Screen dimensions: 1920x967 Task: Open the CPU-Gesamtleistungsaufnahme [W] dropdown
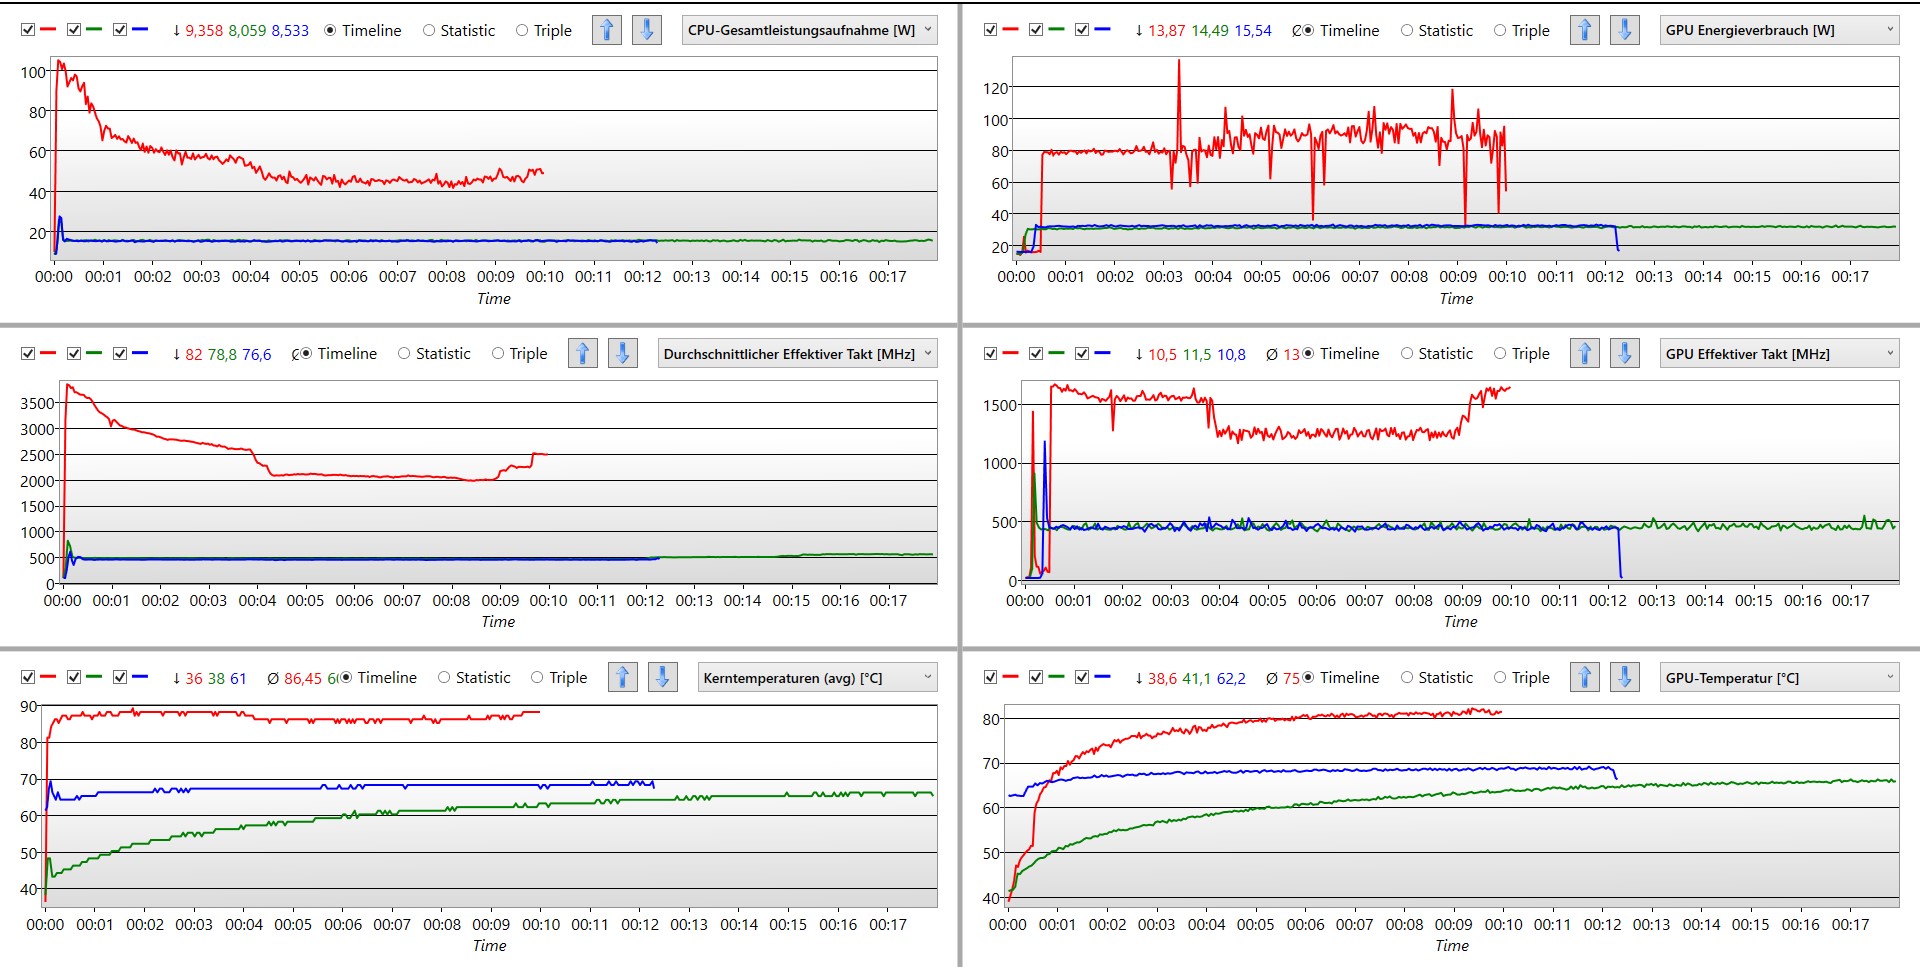(810, 30)
